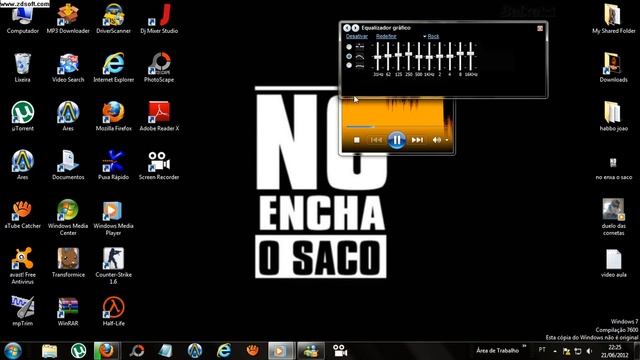Viewport: 640px width, 360px height.
Task: Open the video aula file
Action: (x=613, y=263)
